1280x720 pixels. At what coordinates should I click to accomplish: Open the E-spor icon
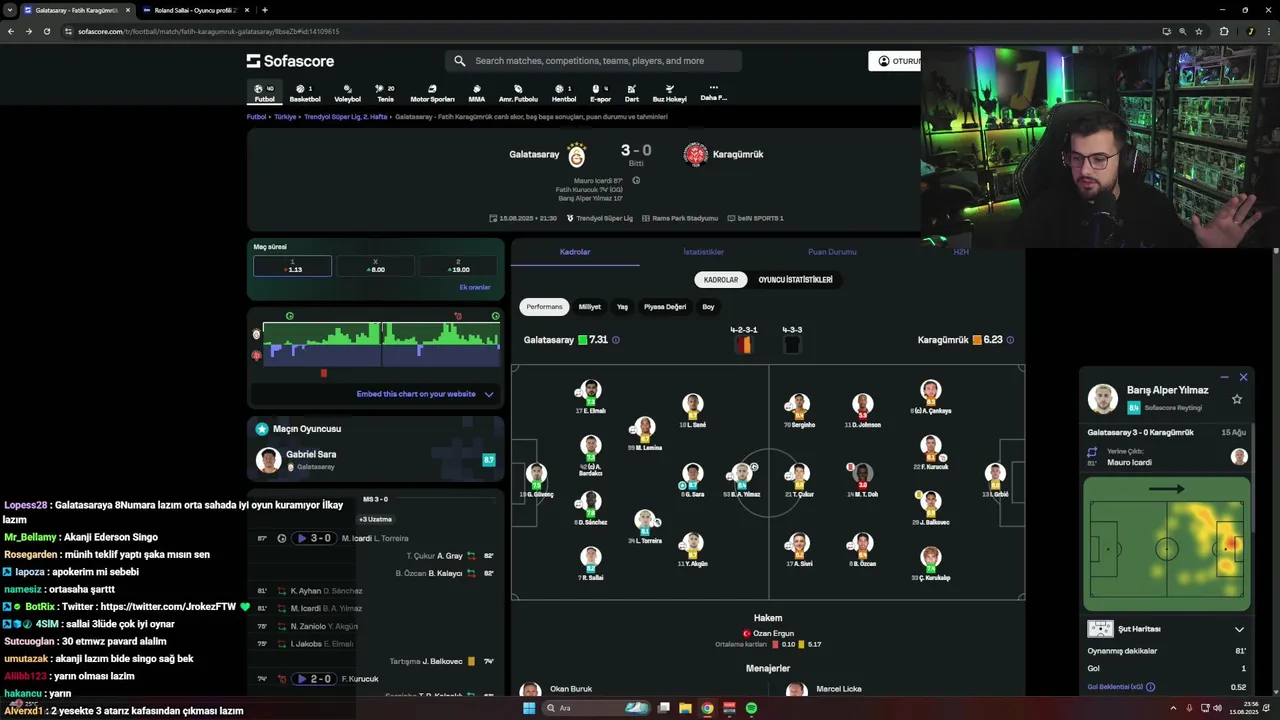600,93
